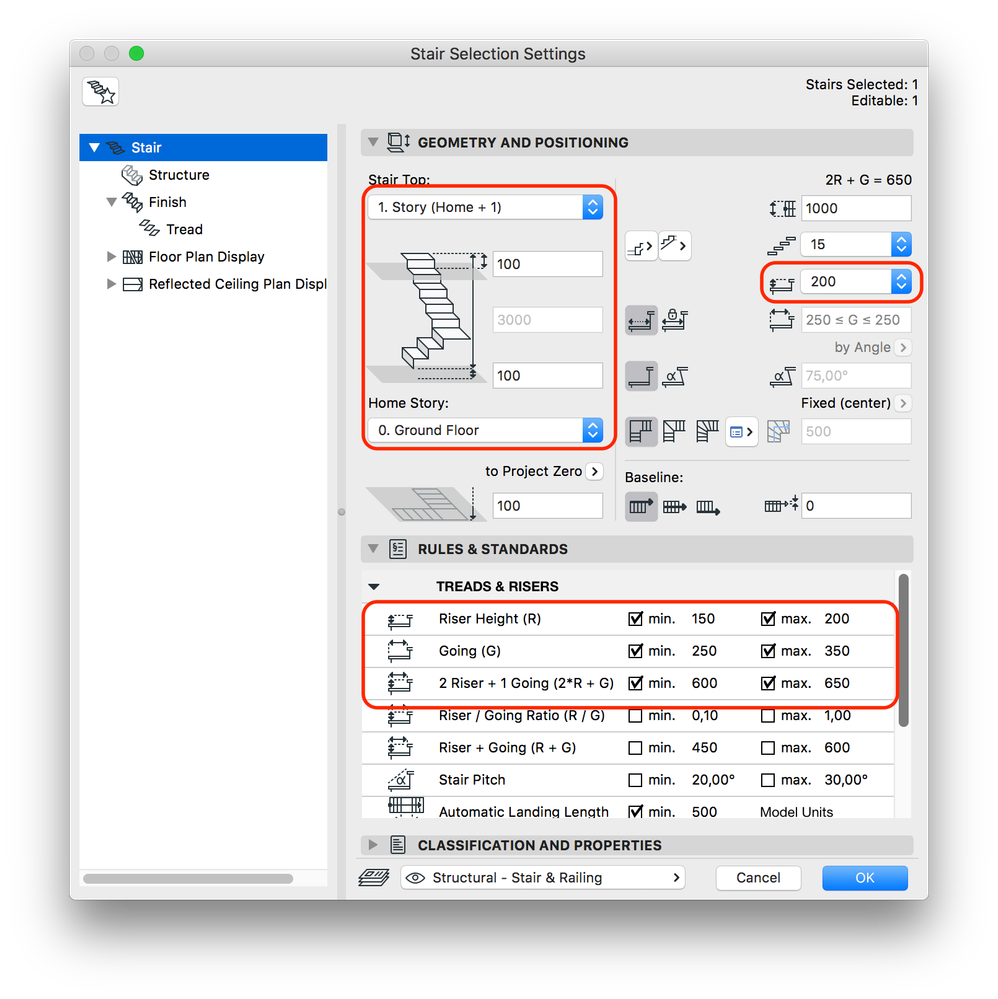The height and width of the screenshot is (999, 998).
Task: Uncheck Riser Height min. checkbox
Action: pos(635,619)
